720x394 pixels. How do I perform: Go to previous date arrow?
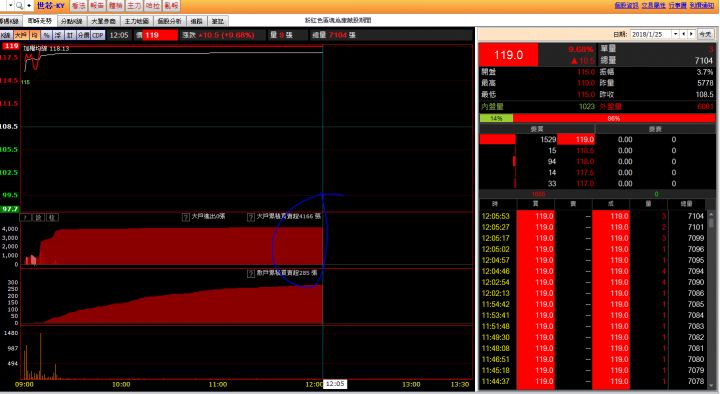pos(684,34)
